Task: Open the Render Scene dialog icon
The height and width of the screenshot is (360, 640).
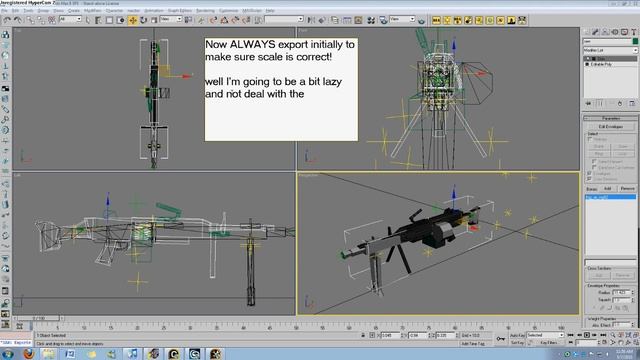Action: [x=383, y=20]
